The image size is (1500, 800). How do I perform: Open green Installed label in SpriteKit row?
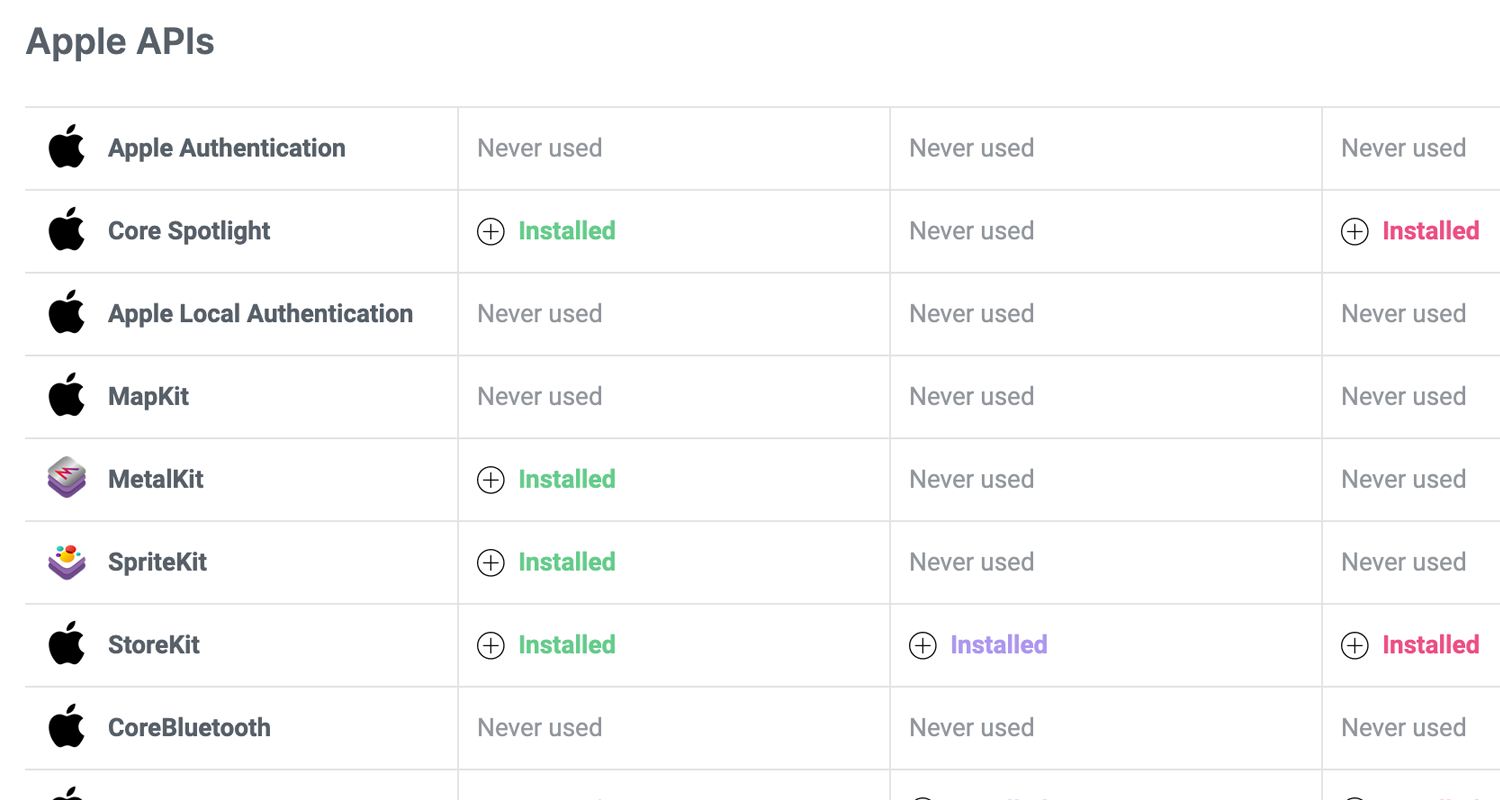(567, 562)
